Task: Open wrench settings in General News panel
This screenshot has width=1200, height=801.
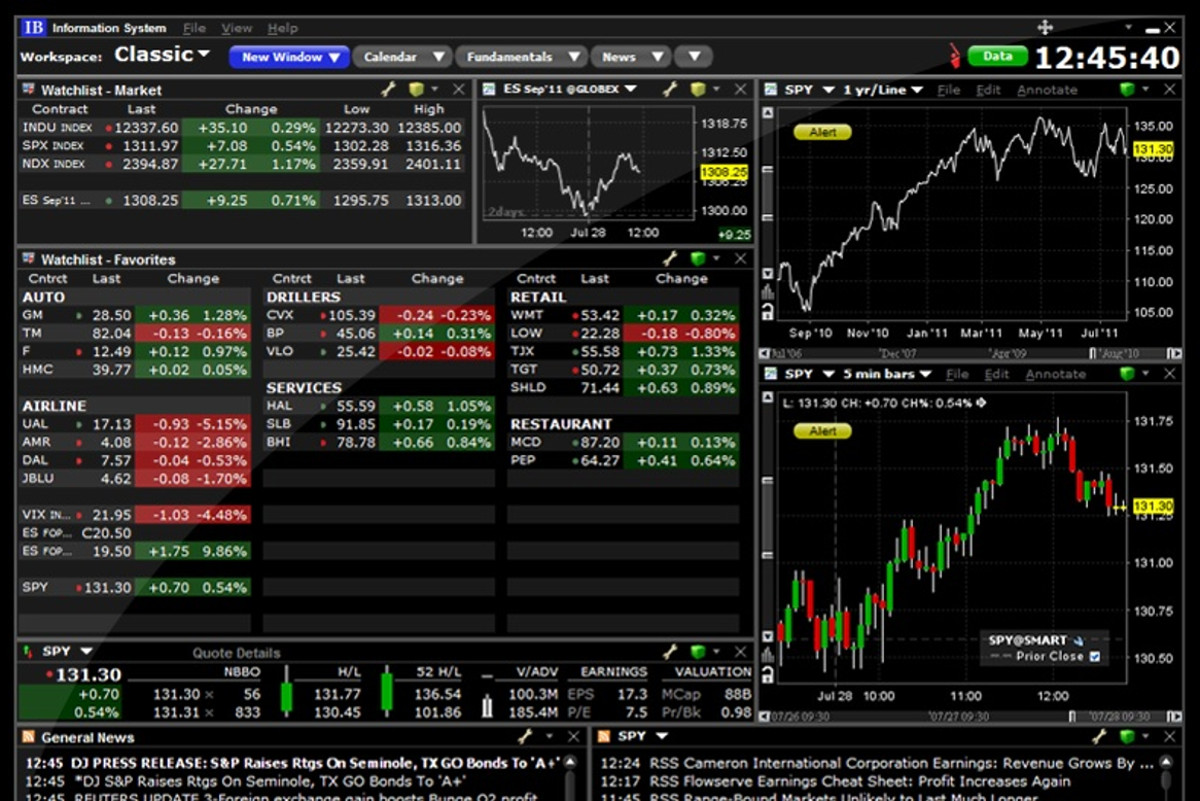Action: (x=525, y=737)
